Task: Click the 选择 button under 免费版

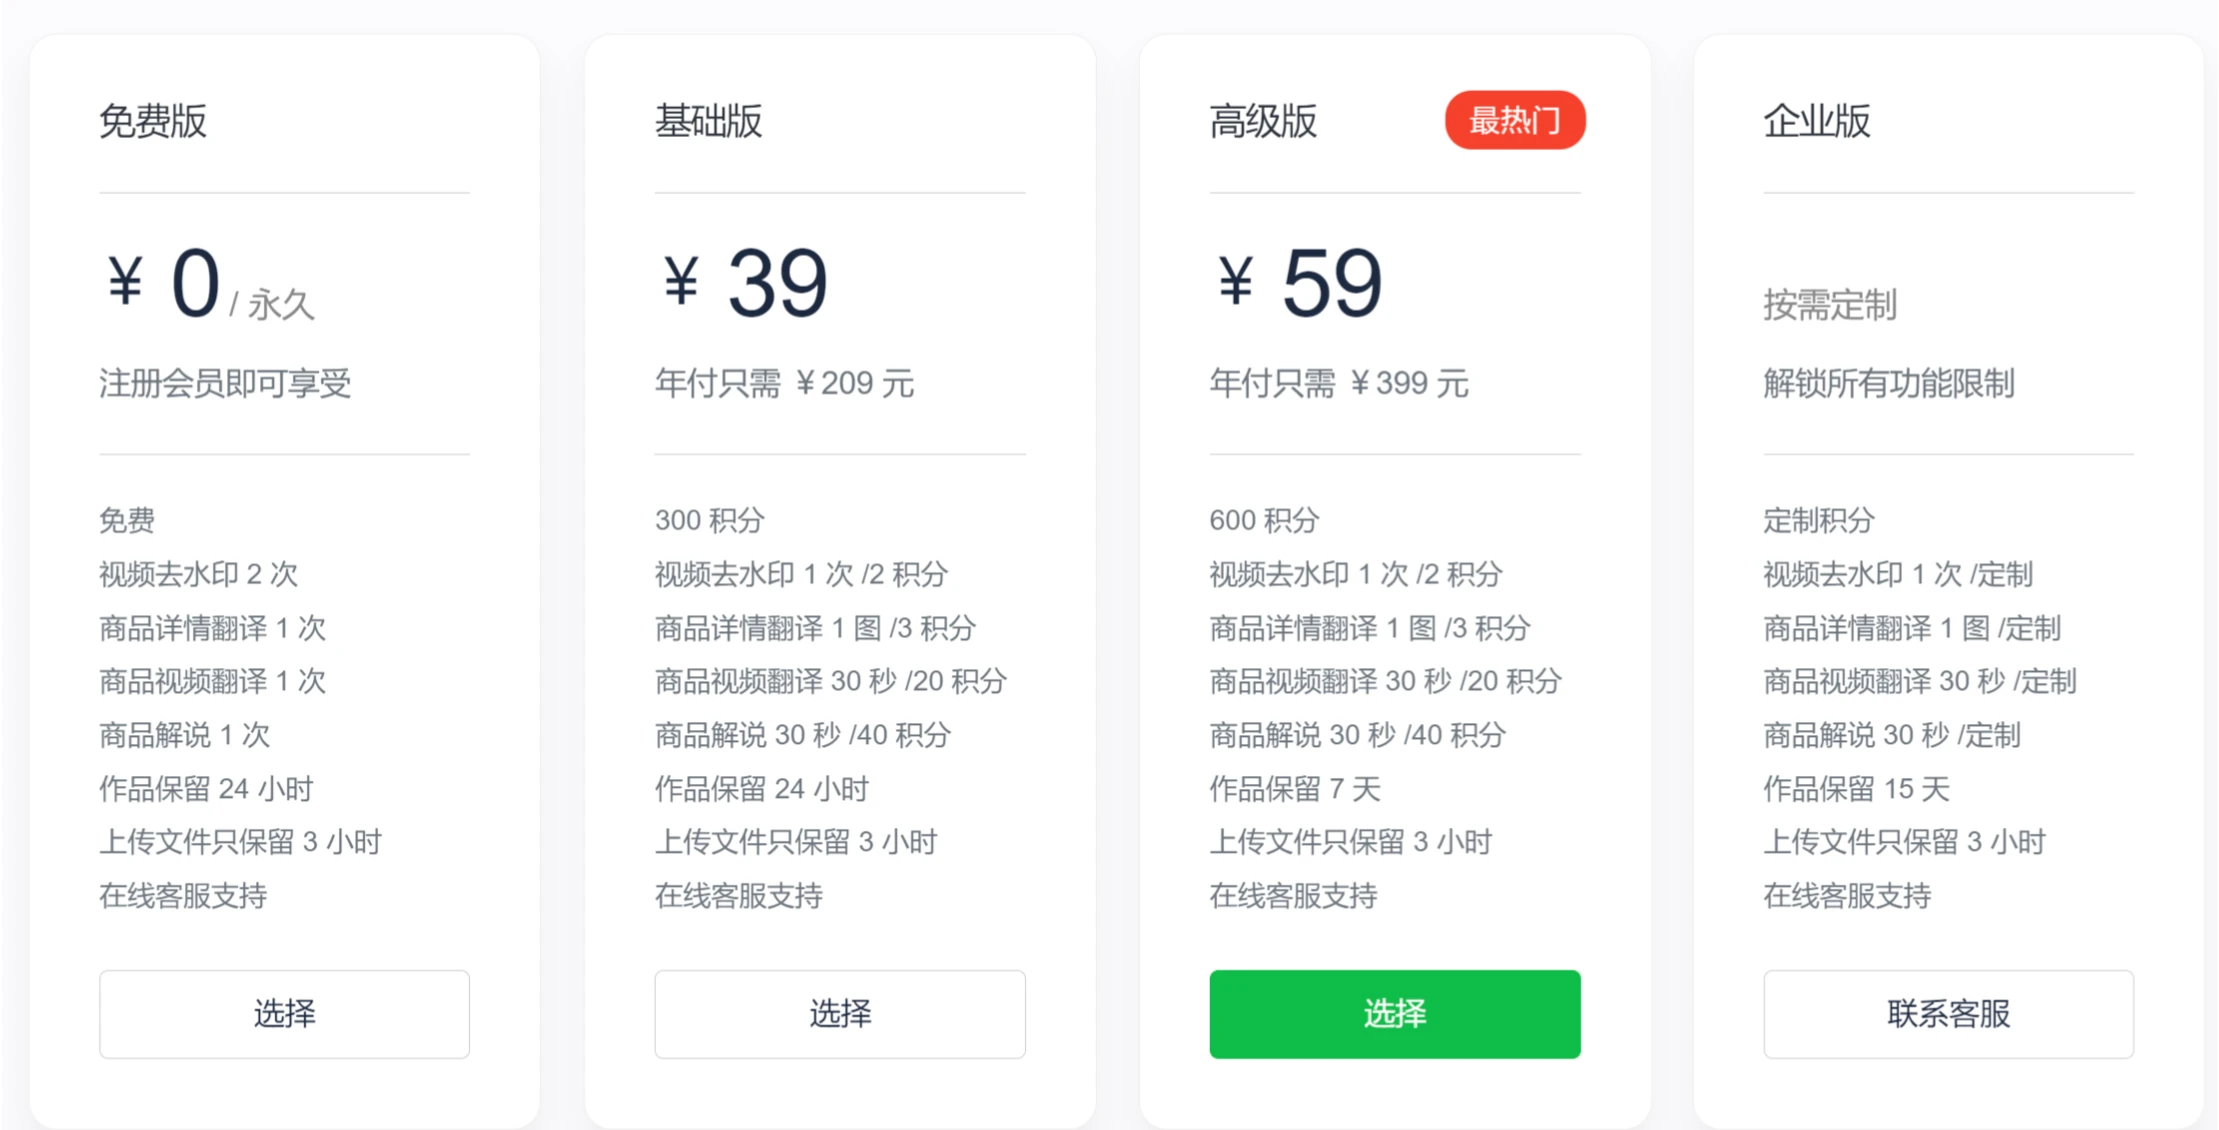Action: (x=283, y=1014)
